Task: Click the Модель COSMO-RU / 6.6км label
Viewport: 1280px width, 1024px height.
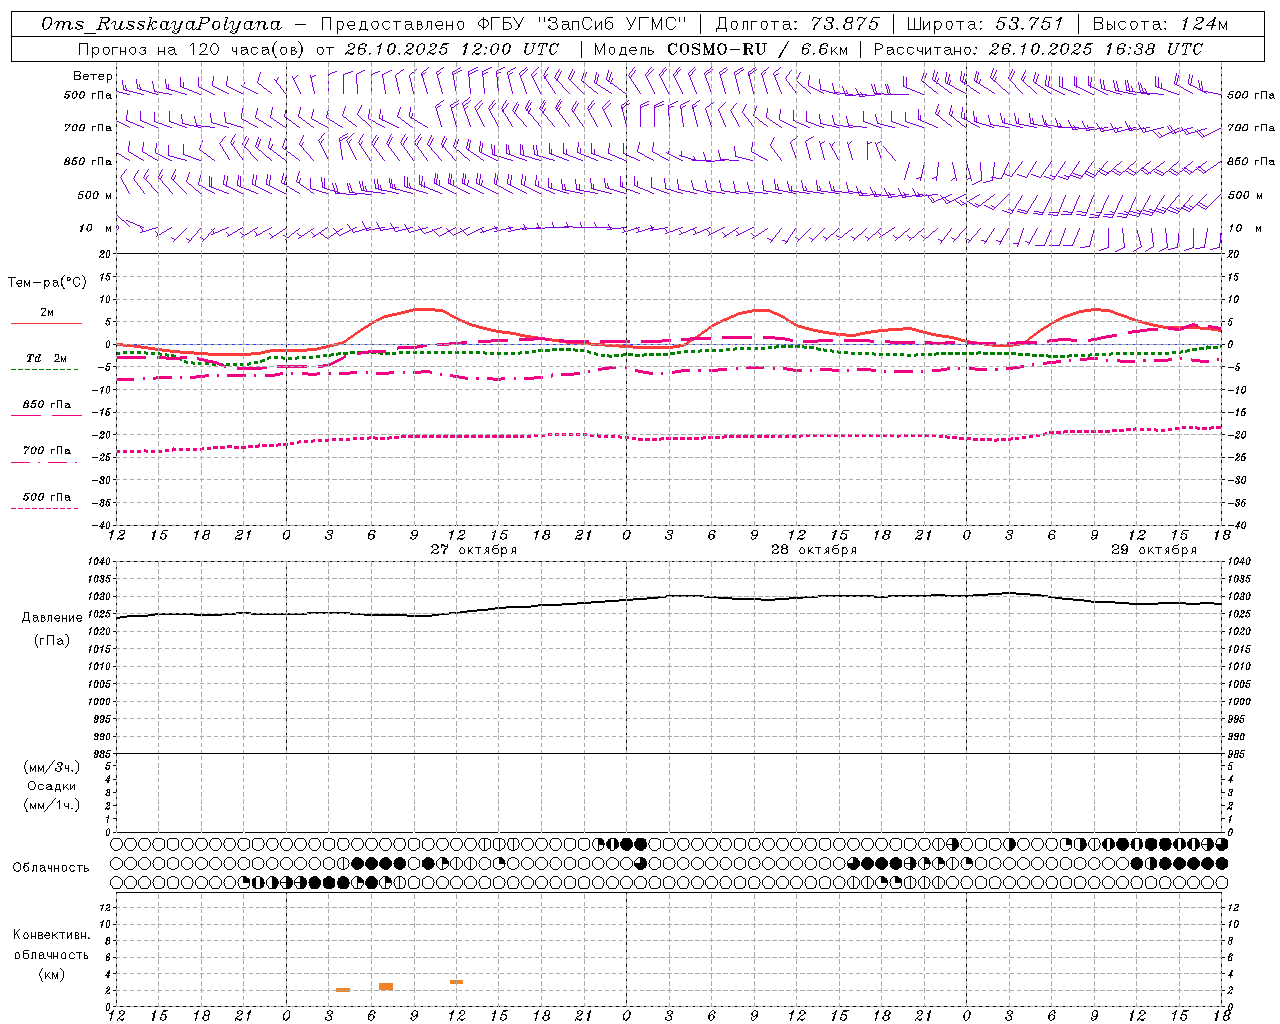Action: click(720, 49)
